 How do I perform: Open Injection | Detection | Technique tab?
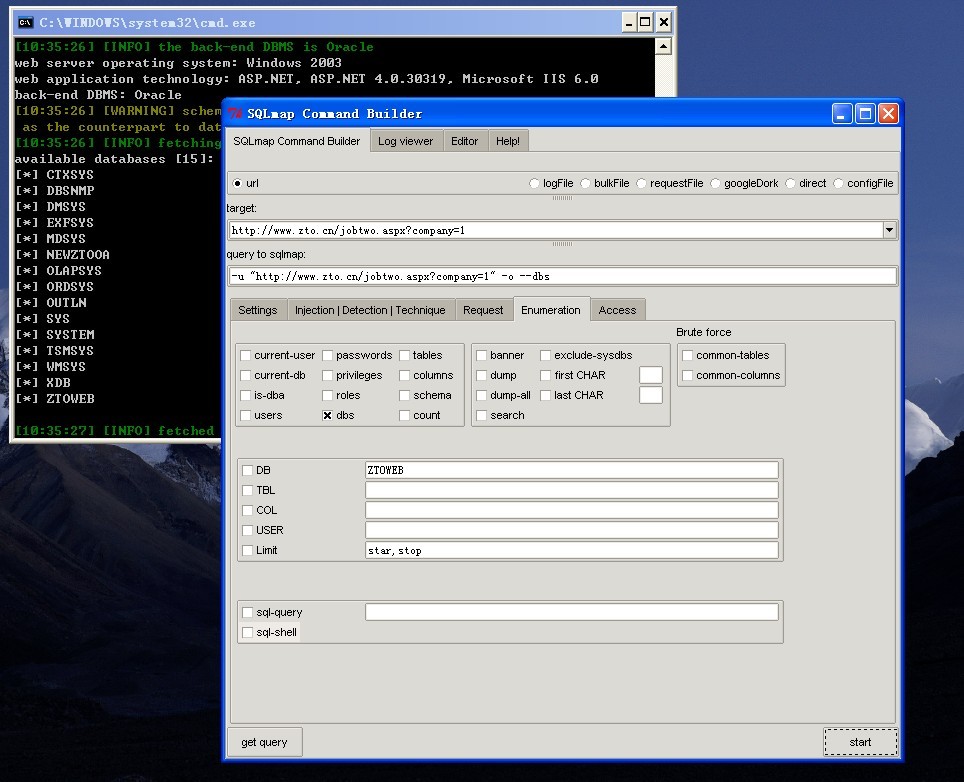pyautogui.click(x=370, y=310)
